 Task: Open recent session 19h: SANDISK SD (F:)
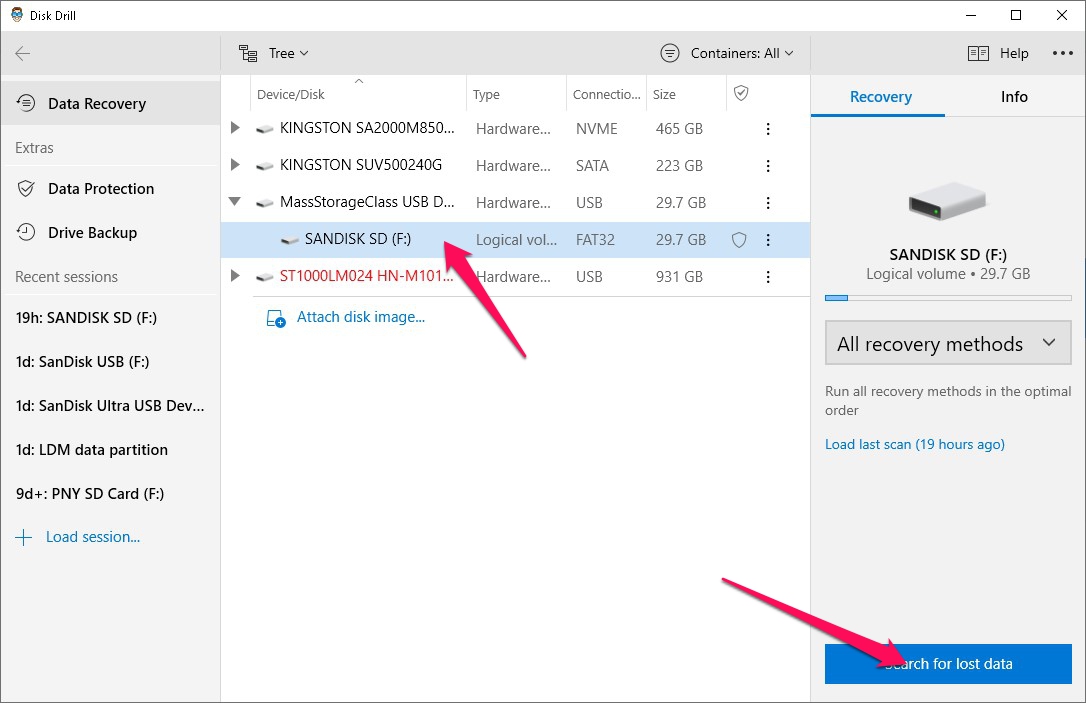pyautogui.click(x=86, y=318)
